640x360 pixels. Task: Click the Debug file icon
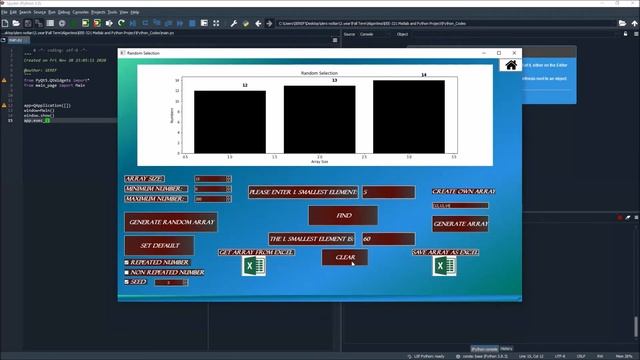(133, 23)
